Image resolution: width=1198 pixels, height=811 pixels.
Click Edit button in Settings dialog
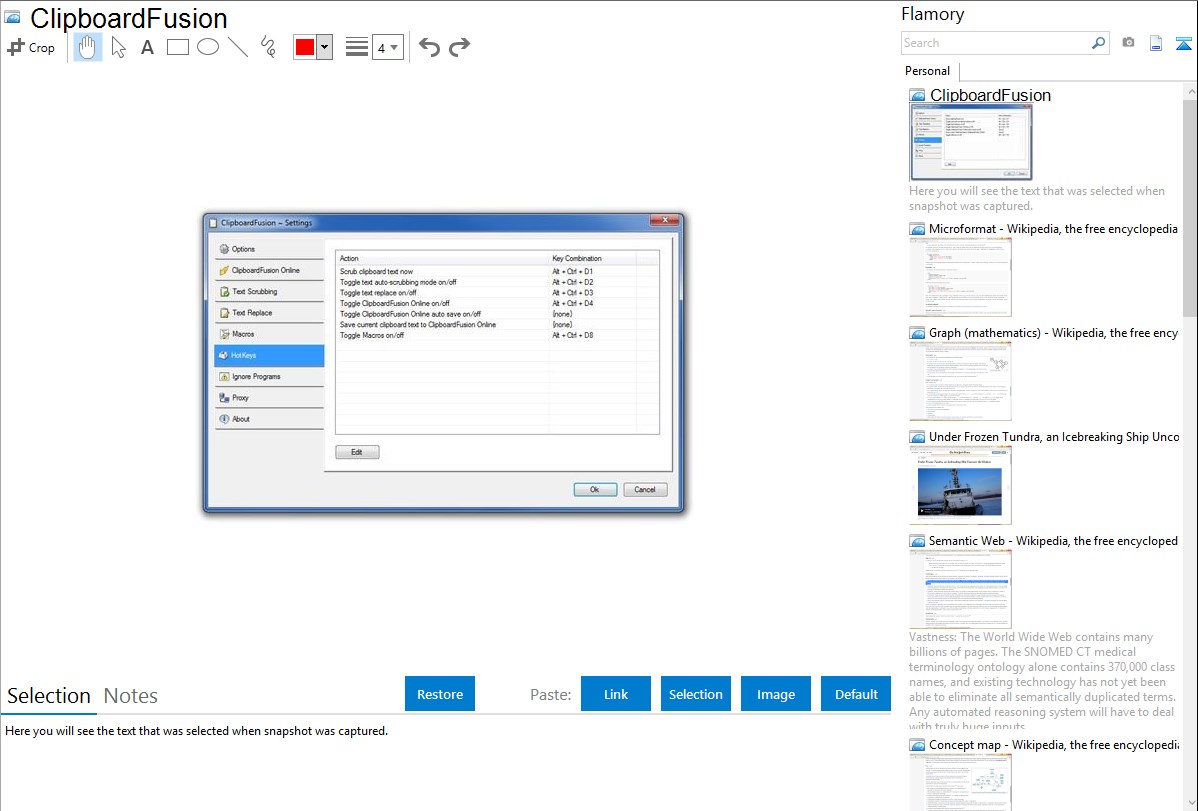coord(357,453)
